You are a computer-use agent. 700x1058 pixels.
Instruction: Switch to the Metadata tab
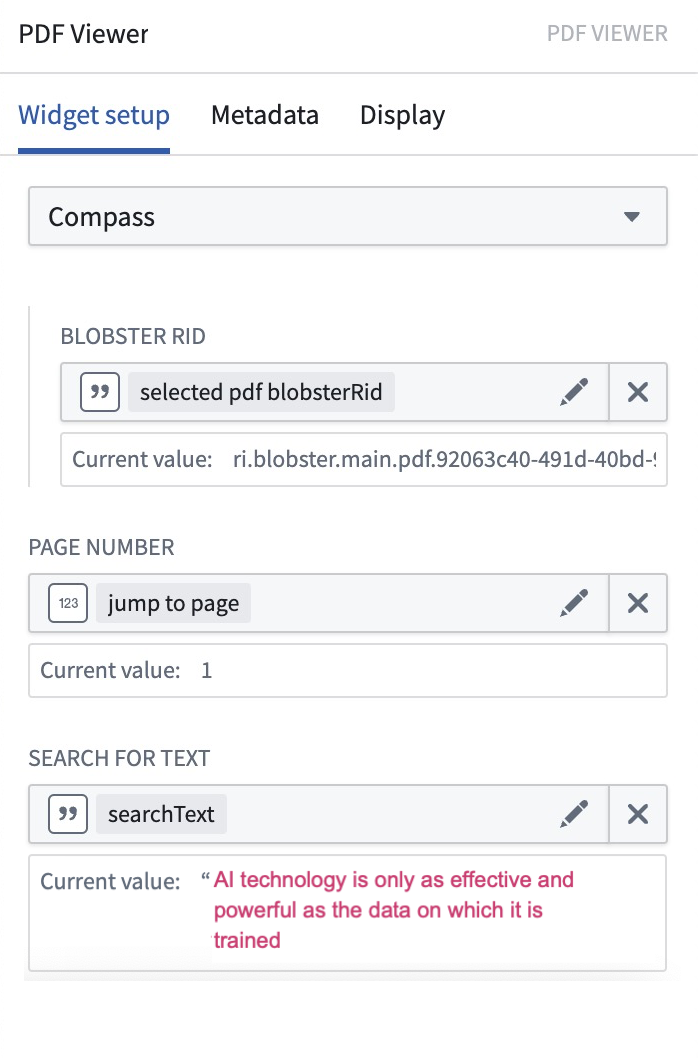click(265, 115)
